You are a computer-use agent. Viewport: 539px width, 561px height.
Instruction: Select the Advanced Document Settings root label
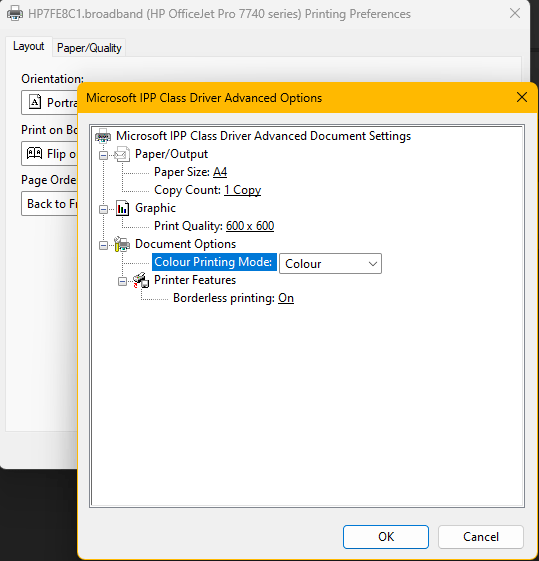[x=263, y=136]
